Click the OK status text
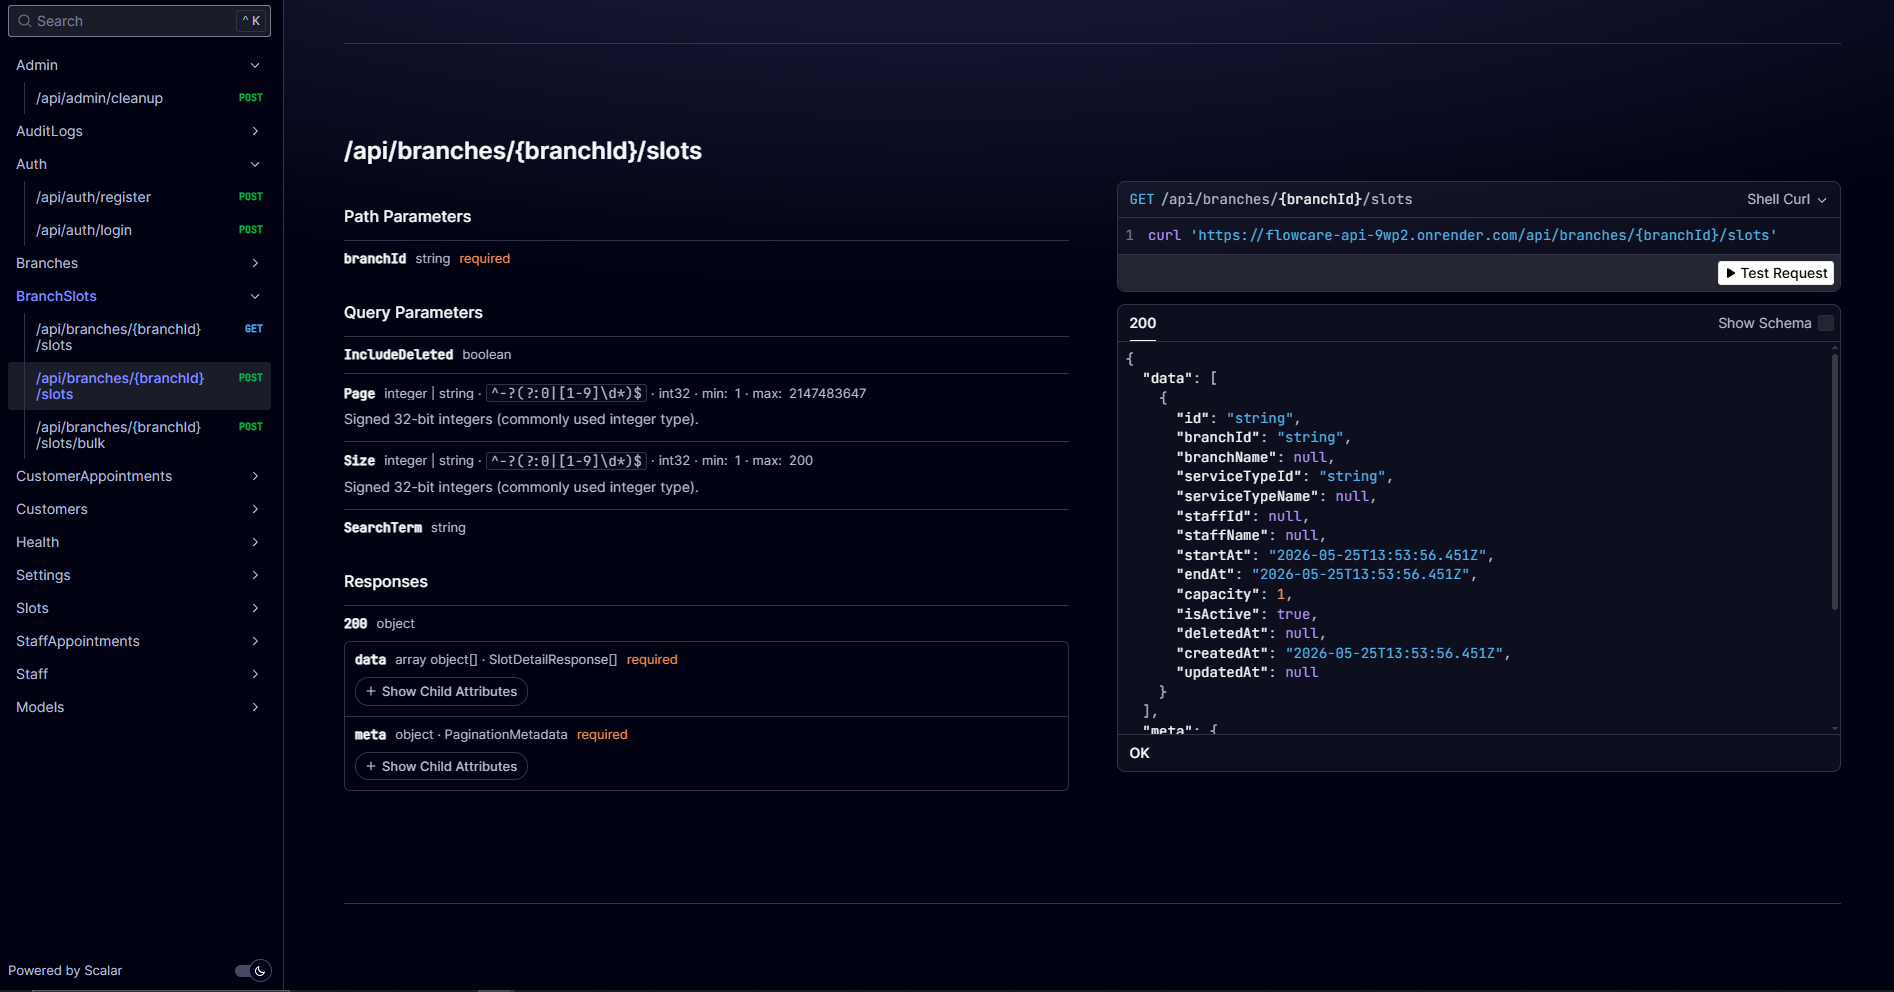This screenshot has height=992, width=1894. point(1140,754)
